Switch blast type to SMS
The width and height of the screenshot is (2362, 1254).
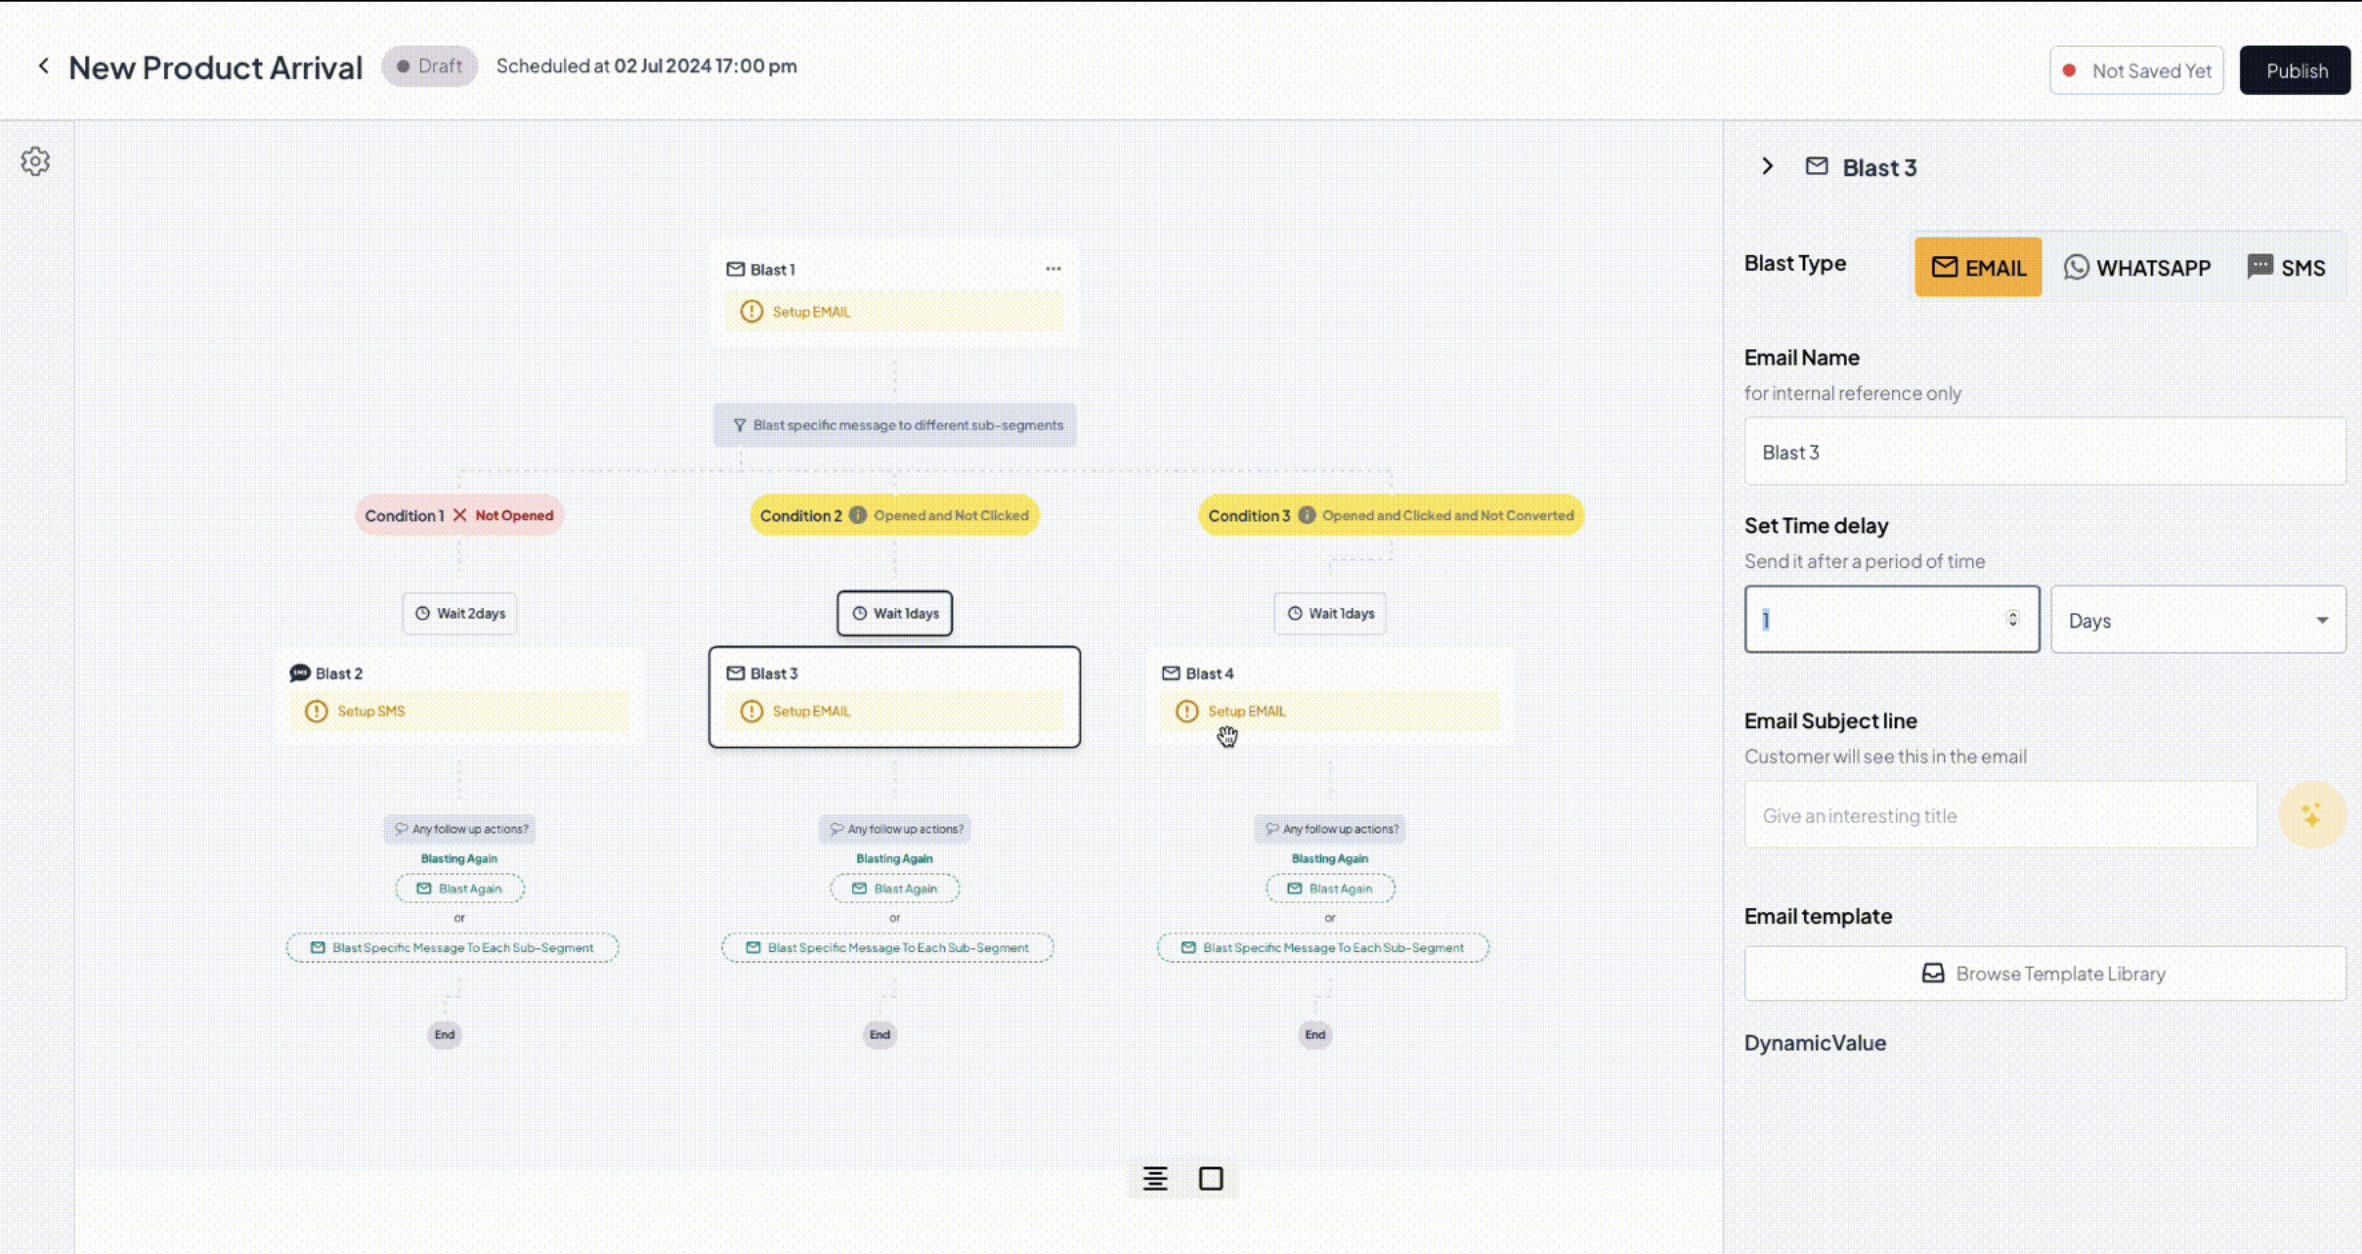2286,267
